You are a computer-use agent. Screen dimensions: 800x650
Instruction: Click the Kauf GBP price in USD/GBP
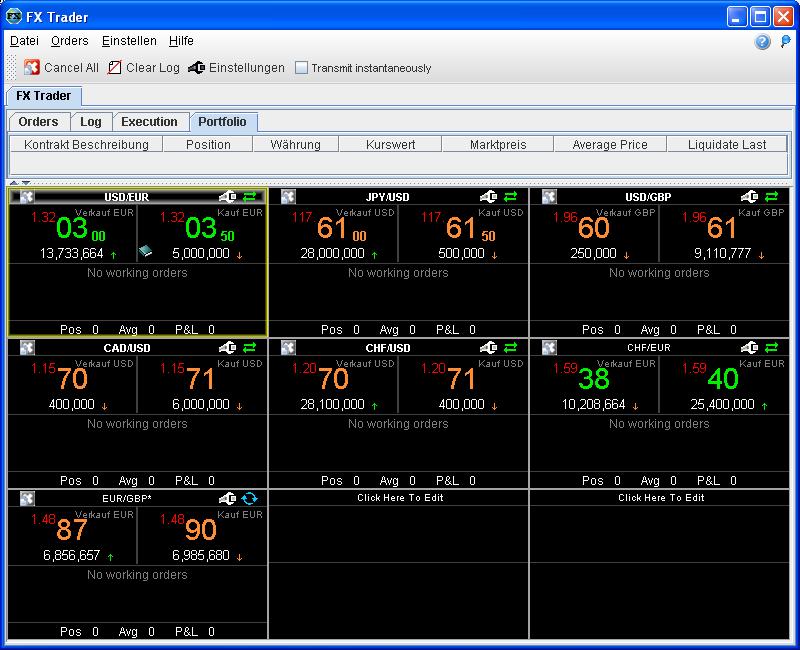point(722,228)
